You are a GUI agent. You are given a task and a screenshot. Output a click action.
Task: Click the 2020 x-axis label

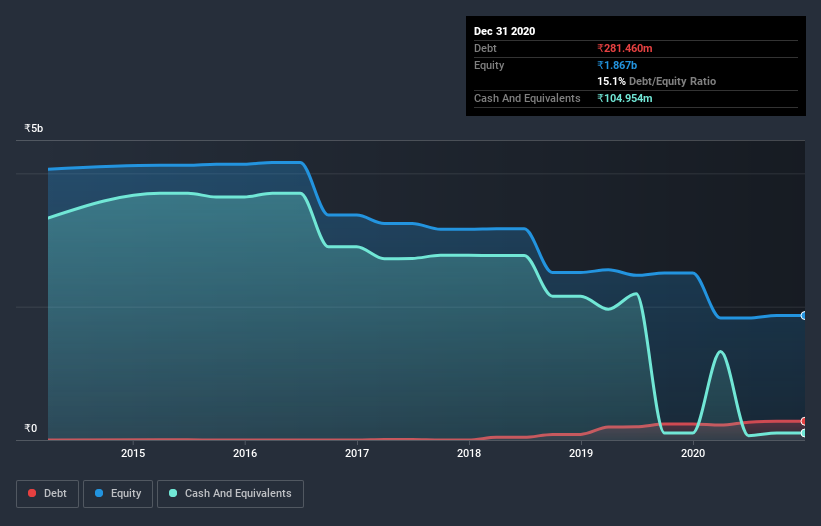pyautogui.click(x=693, y=453)
